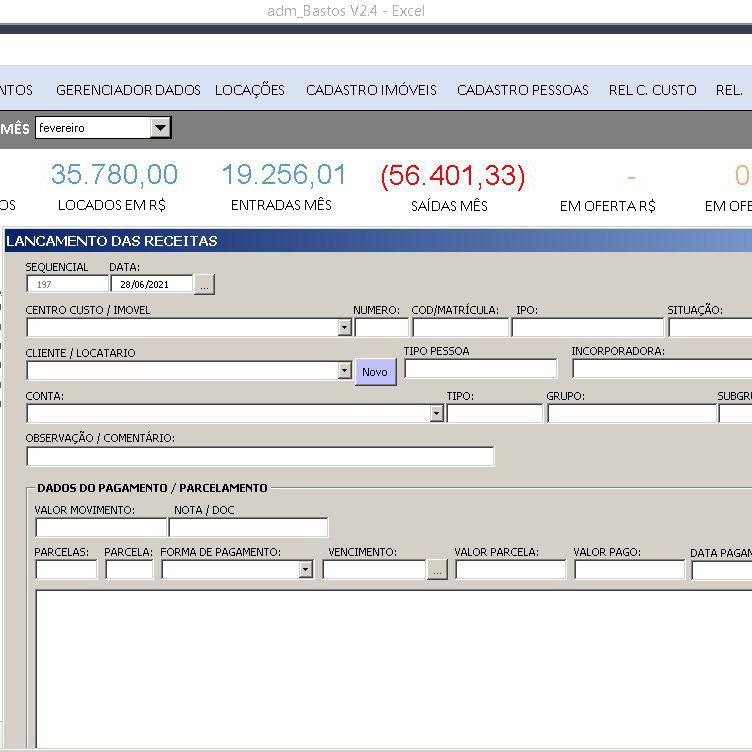Click the Cod/Matrícula input field

pos(460,328)
